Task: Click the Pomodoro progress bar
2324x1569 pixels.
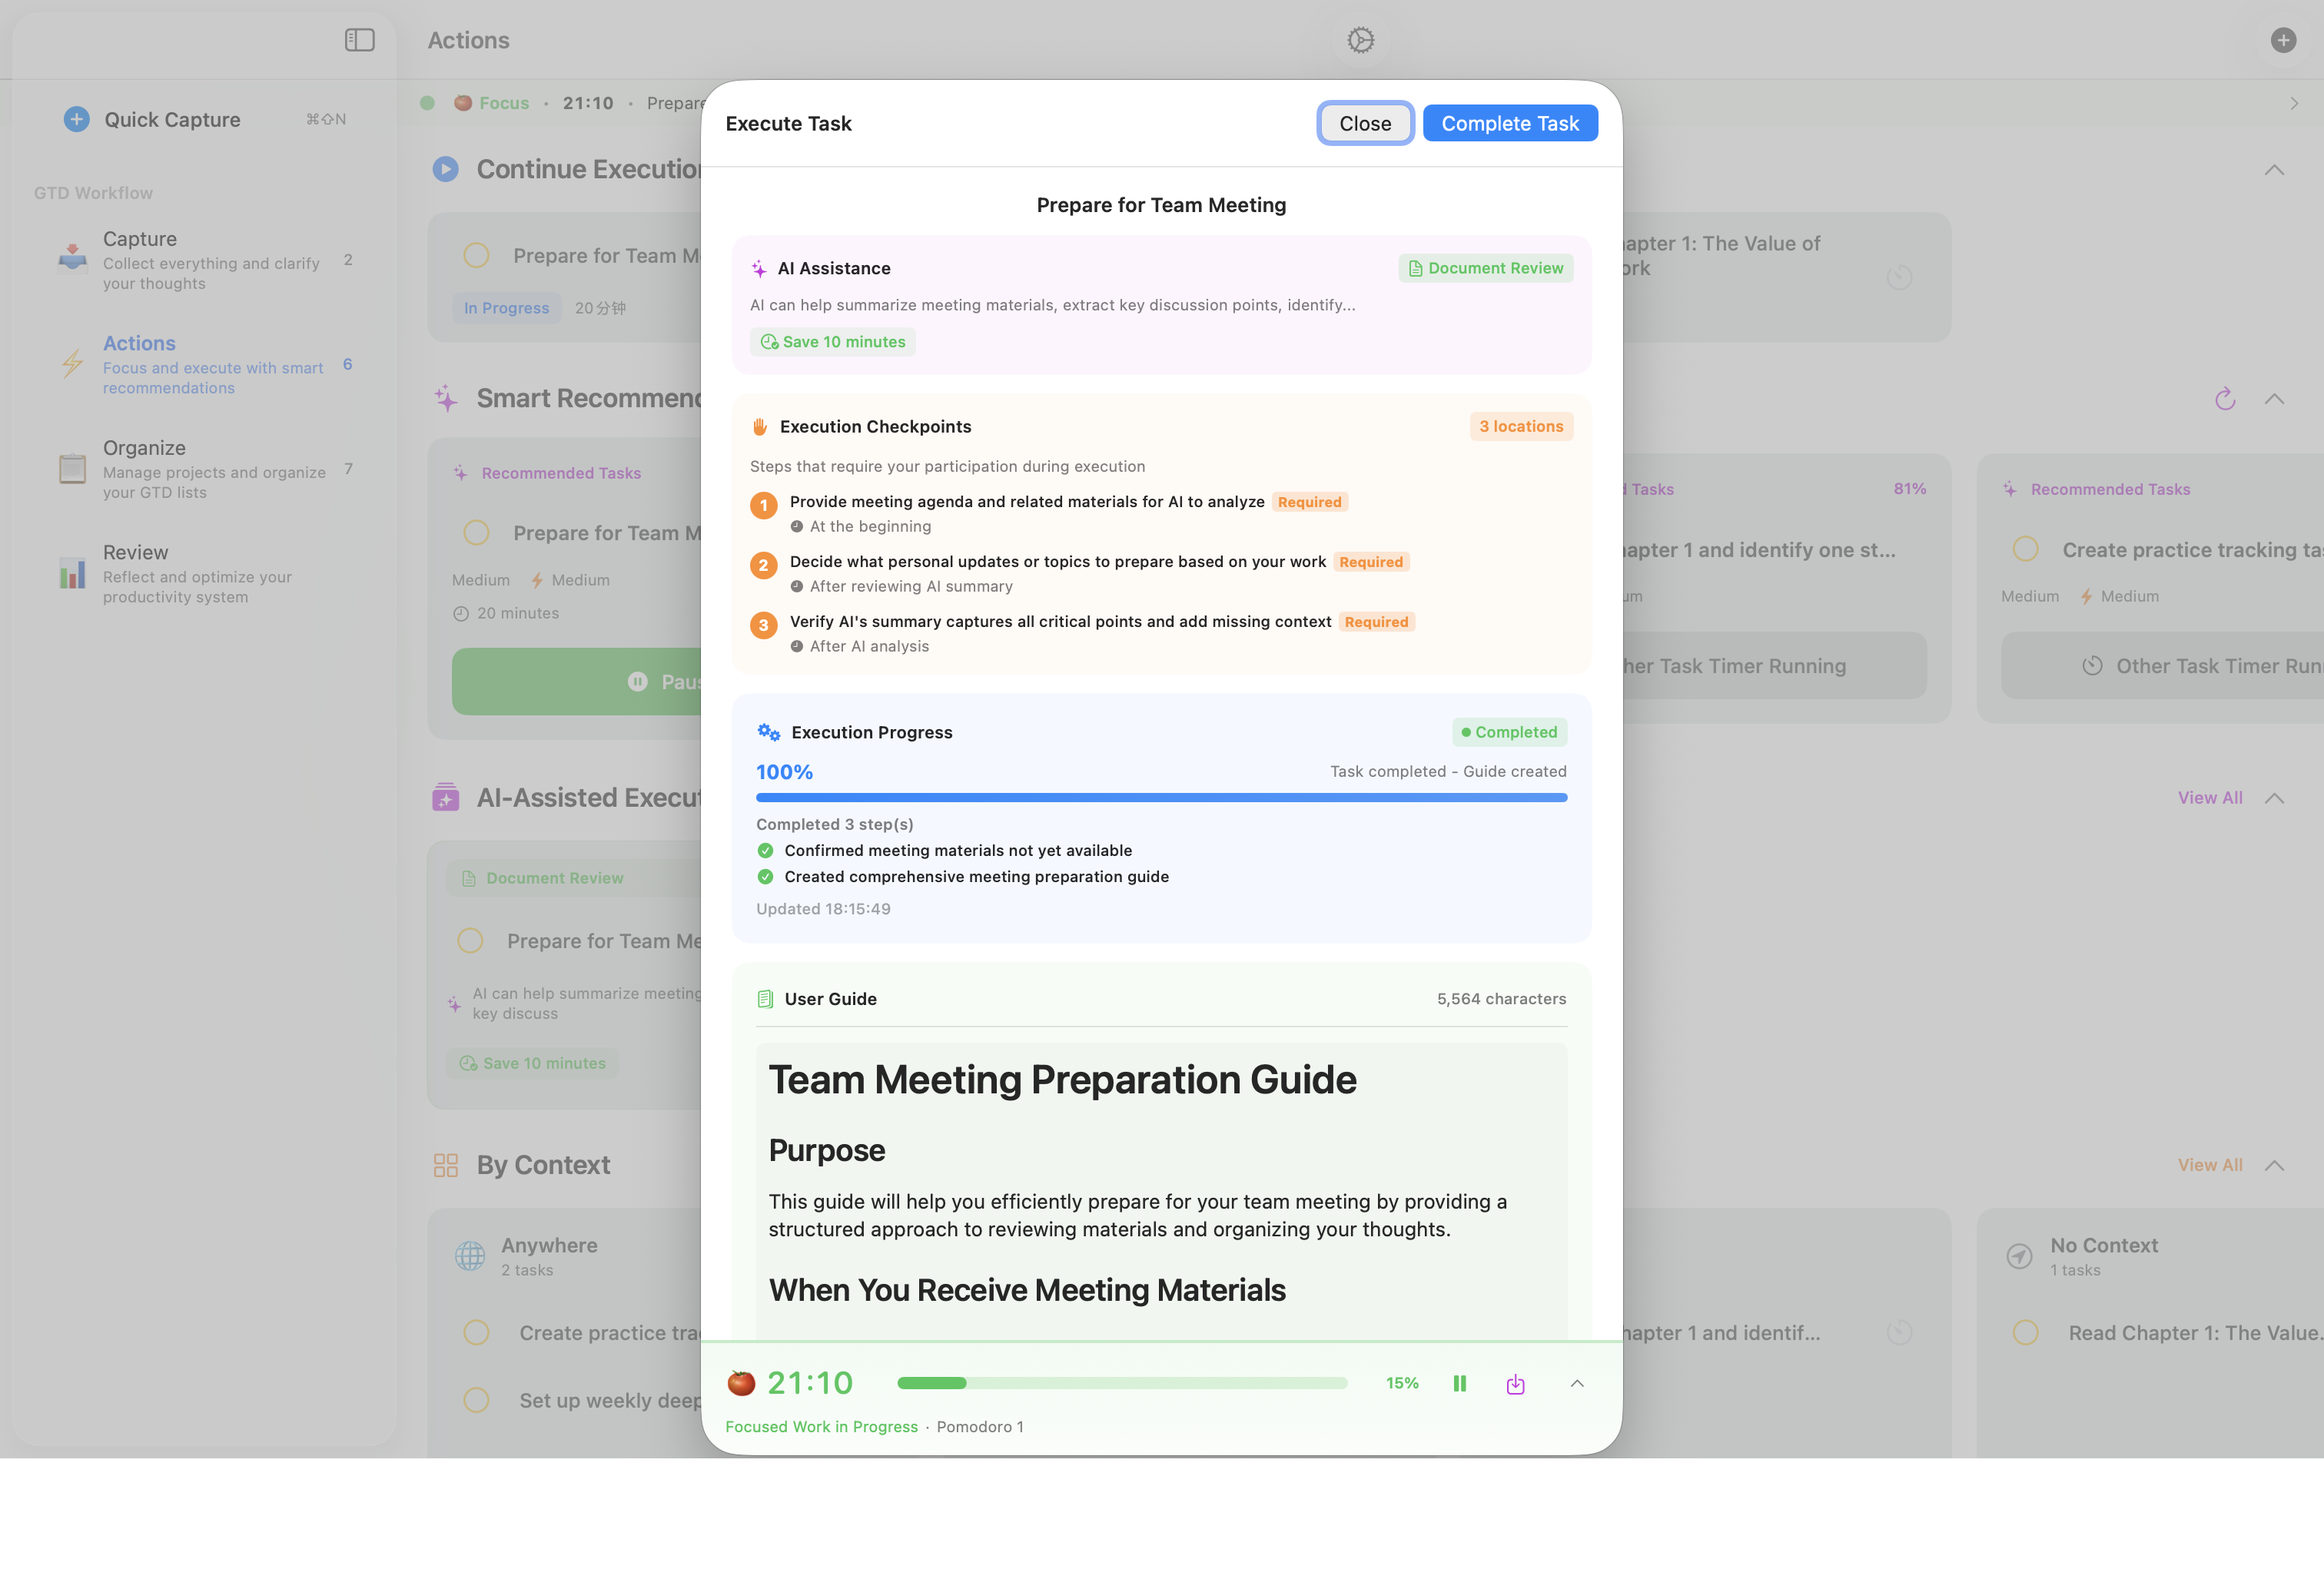Action: pos(1122,1383)
